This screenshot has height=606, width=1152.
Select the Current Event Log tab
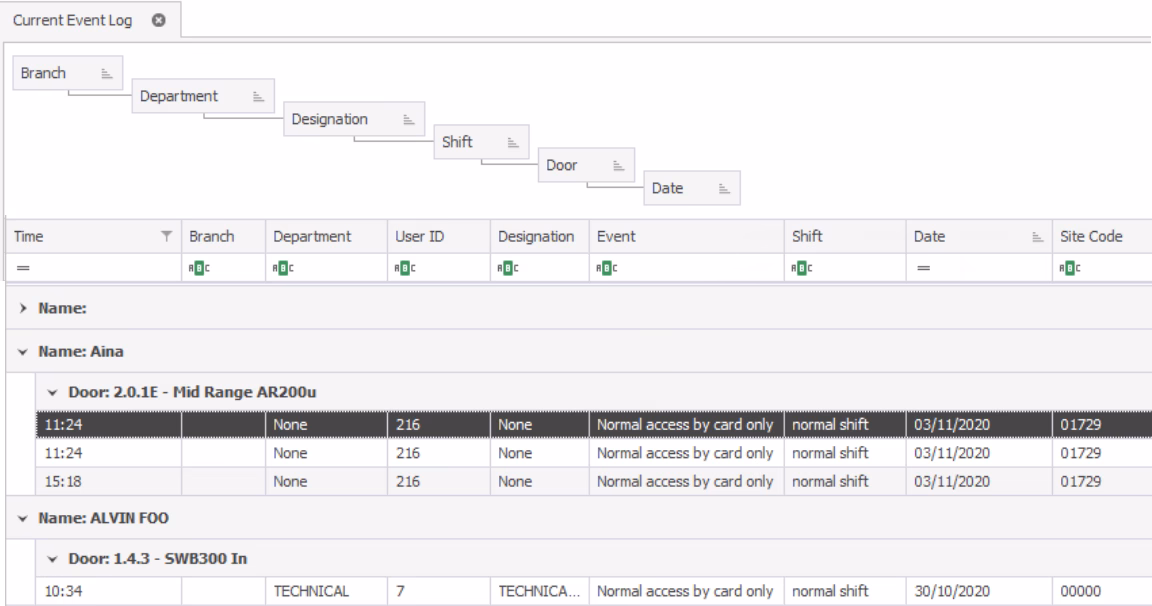[72, 21]
